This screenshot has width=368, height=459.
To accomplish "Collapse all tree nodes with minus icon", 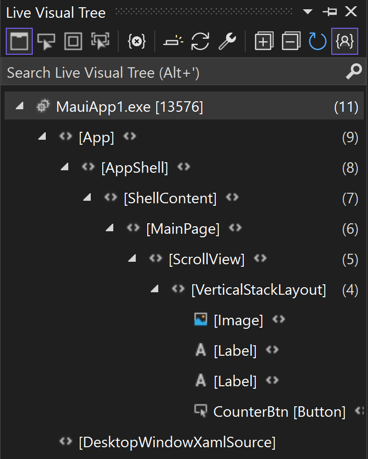I will click(291, 41).
